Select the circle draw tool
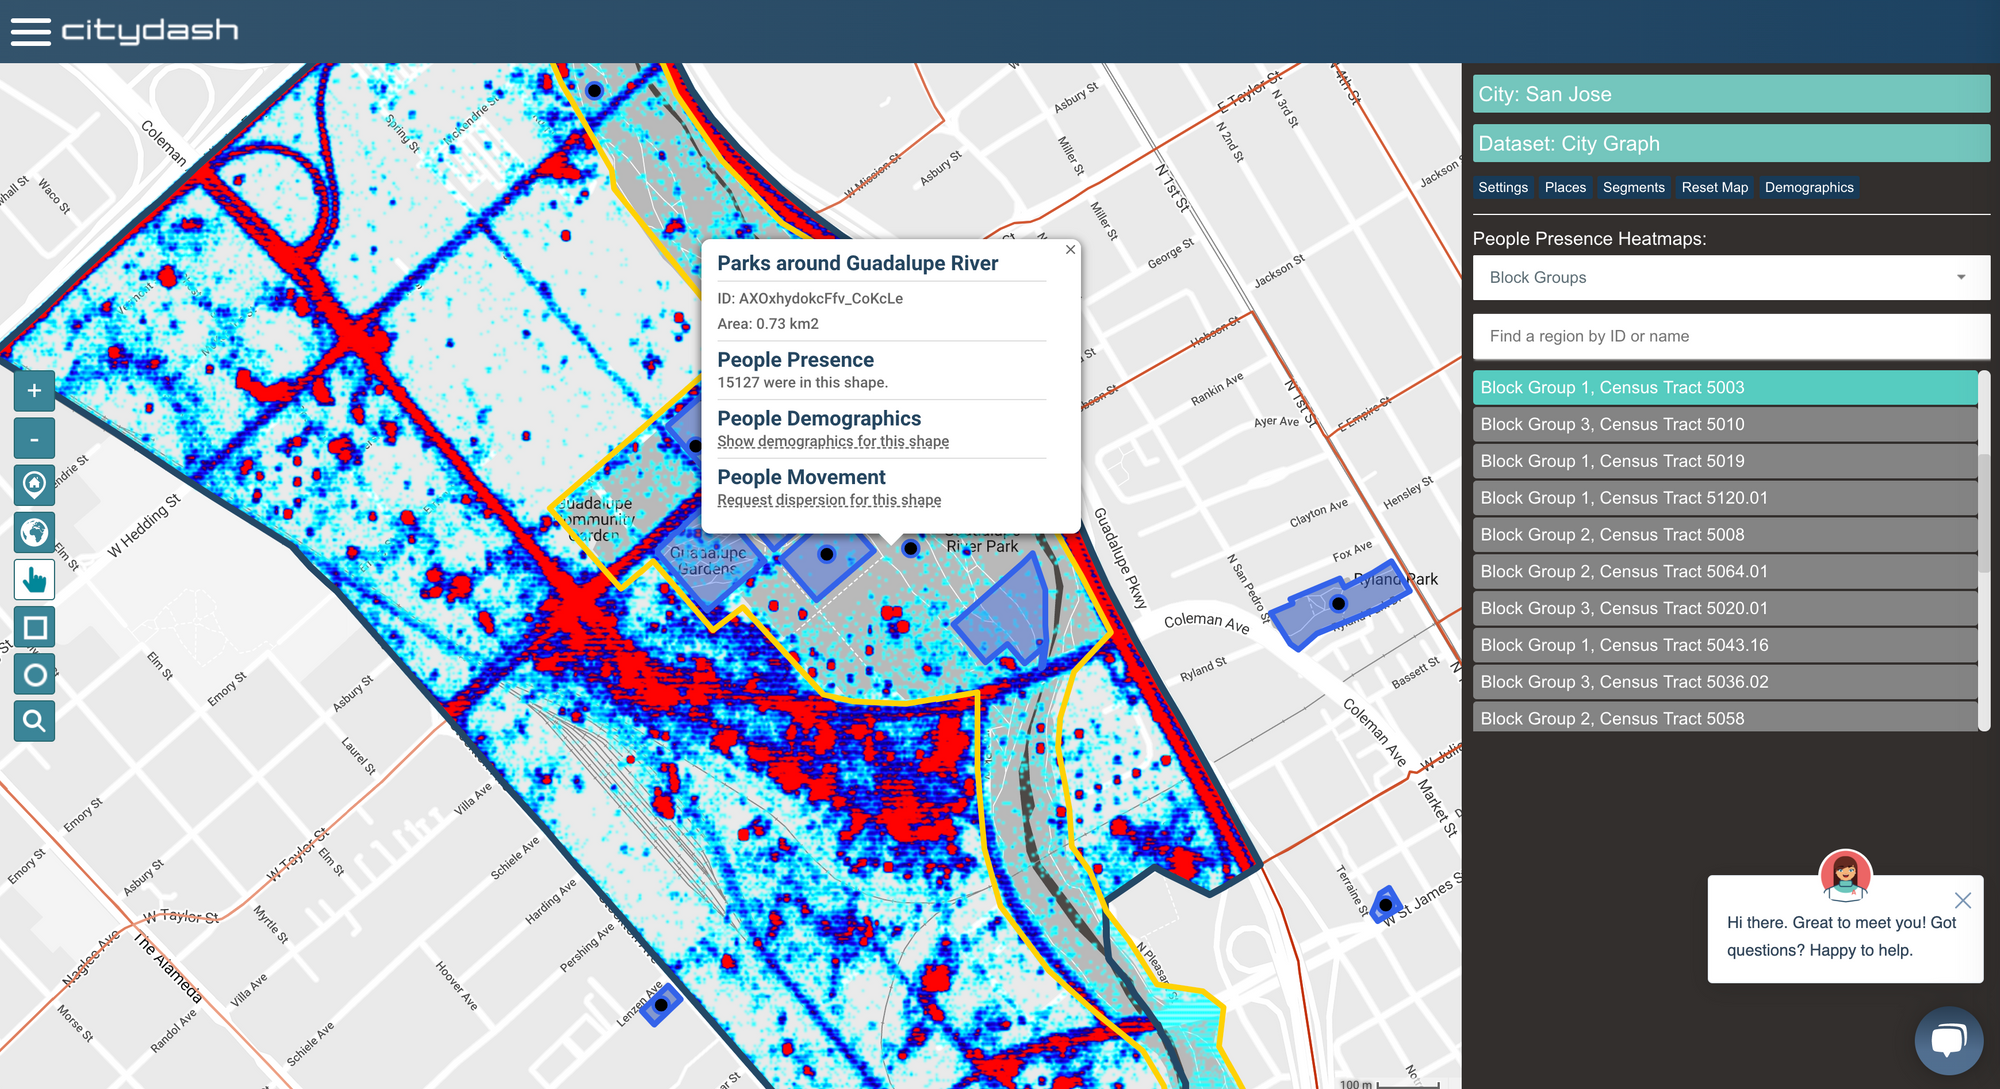The height and width of the screenshot is (1089, 2000). [x=34, y=675]
